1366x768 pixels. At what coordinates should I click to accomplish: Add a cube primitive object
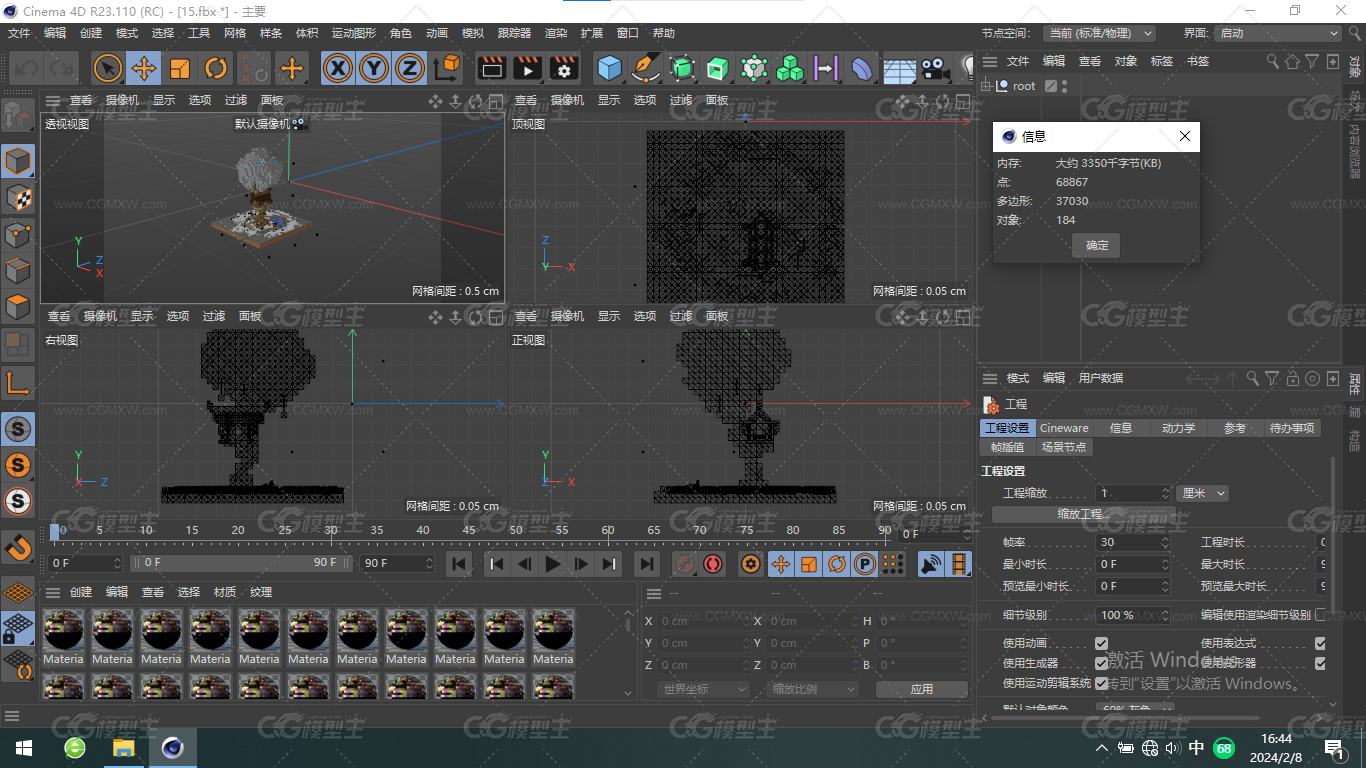tap(609, 68)
